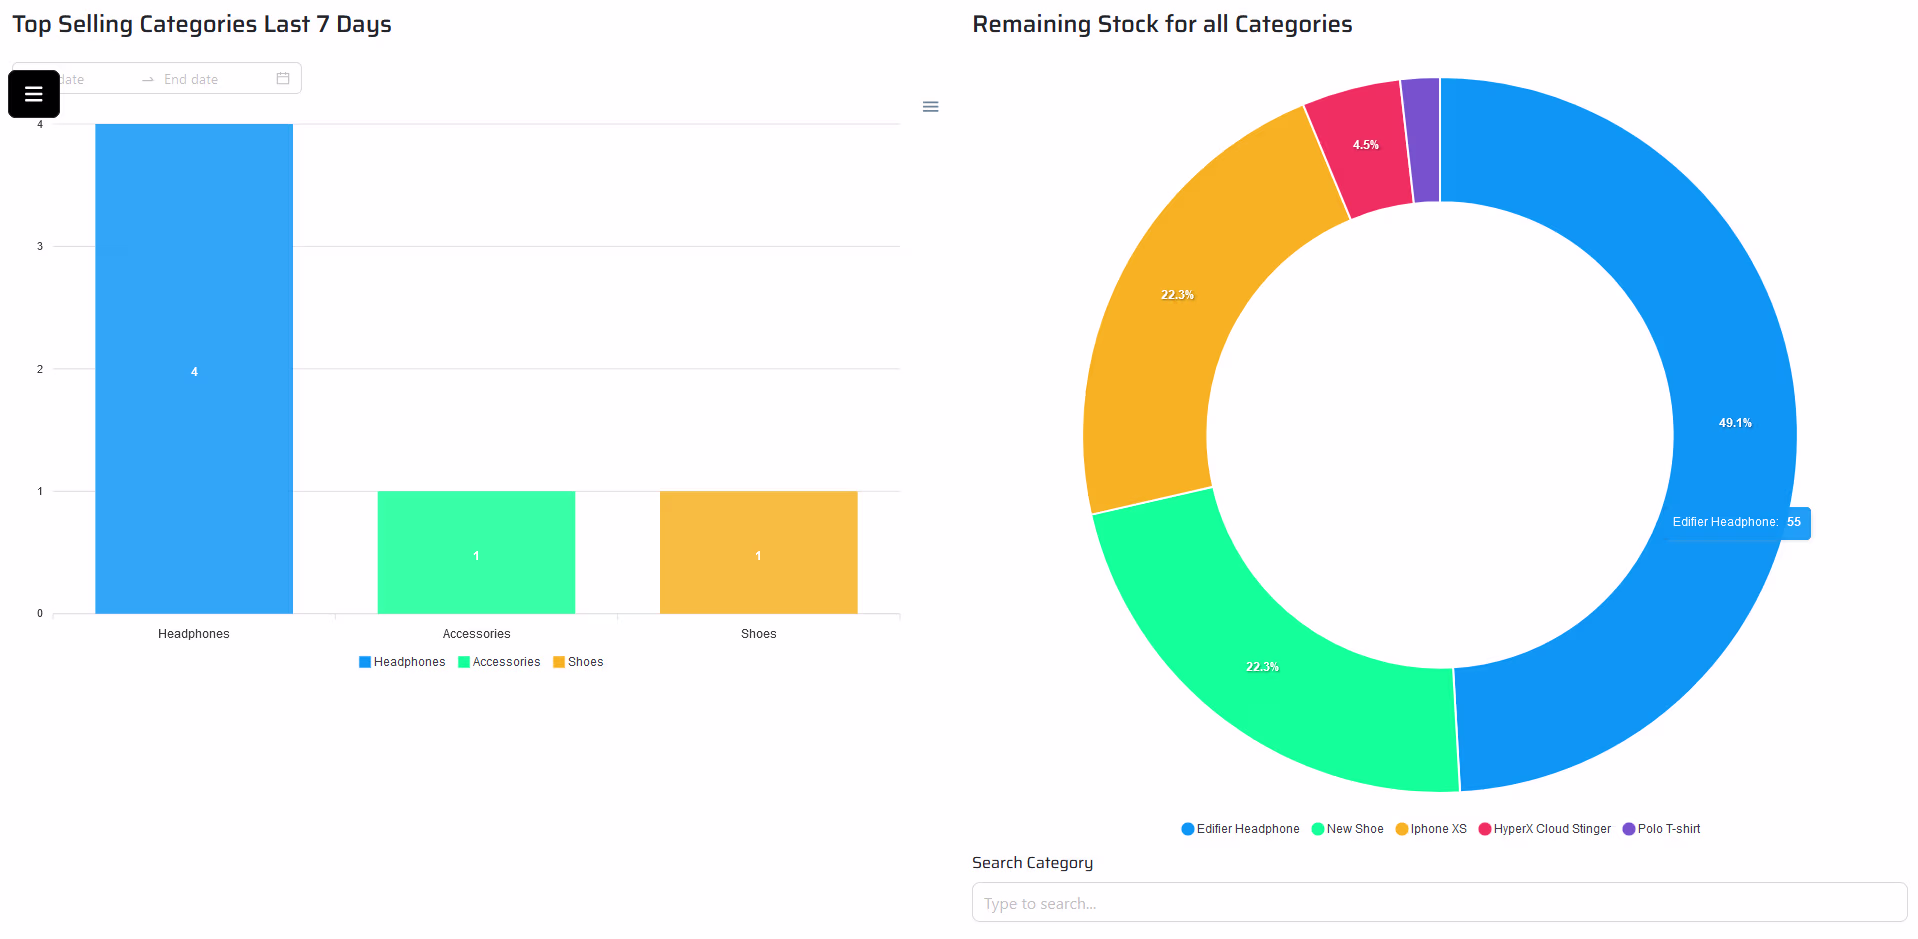Select the pink 4.5% donut segment
This screenshot has width=1918, height=939.
click(x=1362, y=150)
